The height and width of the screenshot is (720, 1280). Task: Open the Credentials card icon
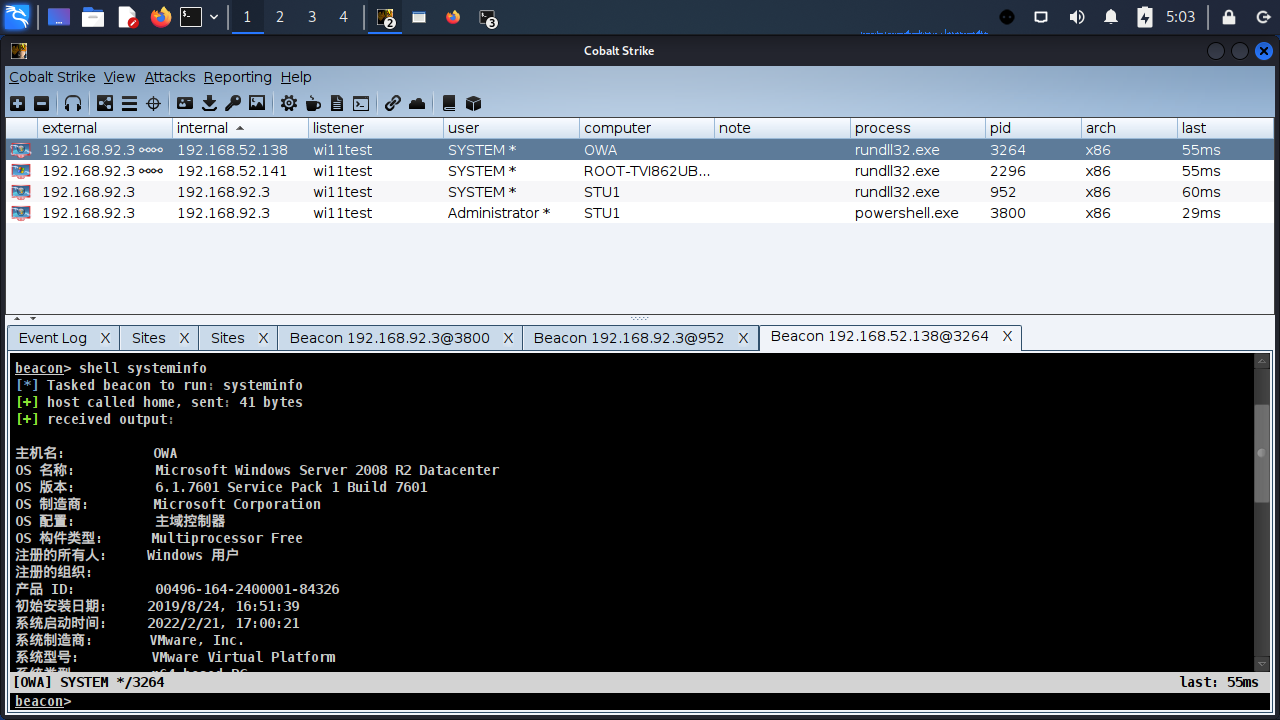tap(185, 103)
